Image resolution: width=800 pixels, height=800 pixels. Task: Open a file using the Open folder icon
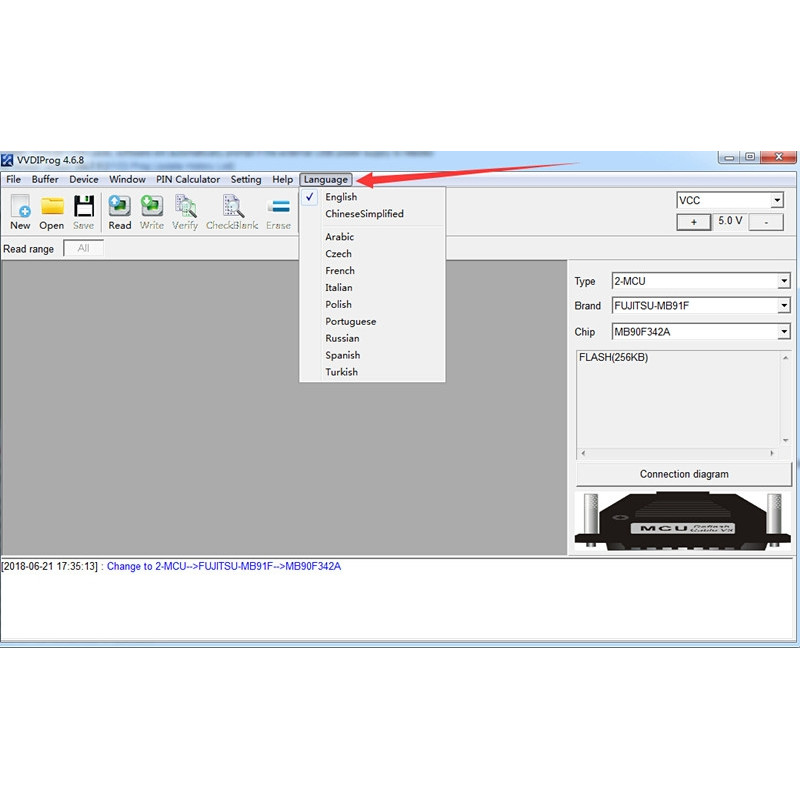tap(52, 212)
